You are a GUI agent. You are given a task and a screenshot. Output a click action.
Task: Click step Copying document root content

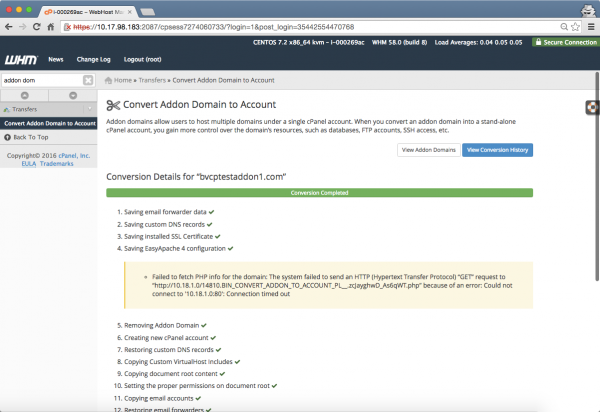(x=171, y=374)
